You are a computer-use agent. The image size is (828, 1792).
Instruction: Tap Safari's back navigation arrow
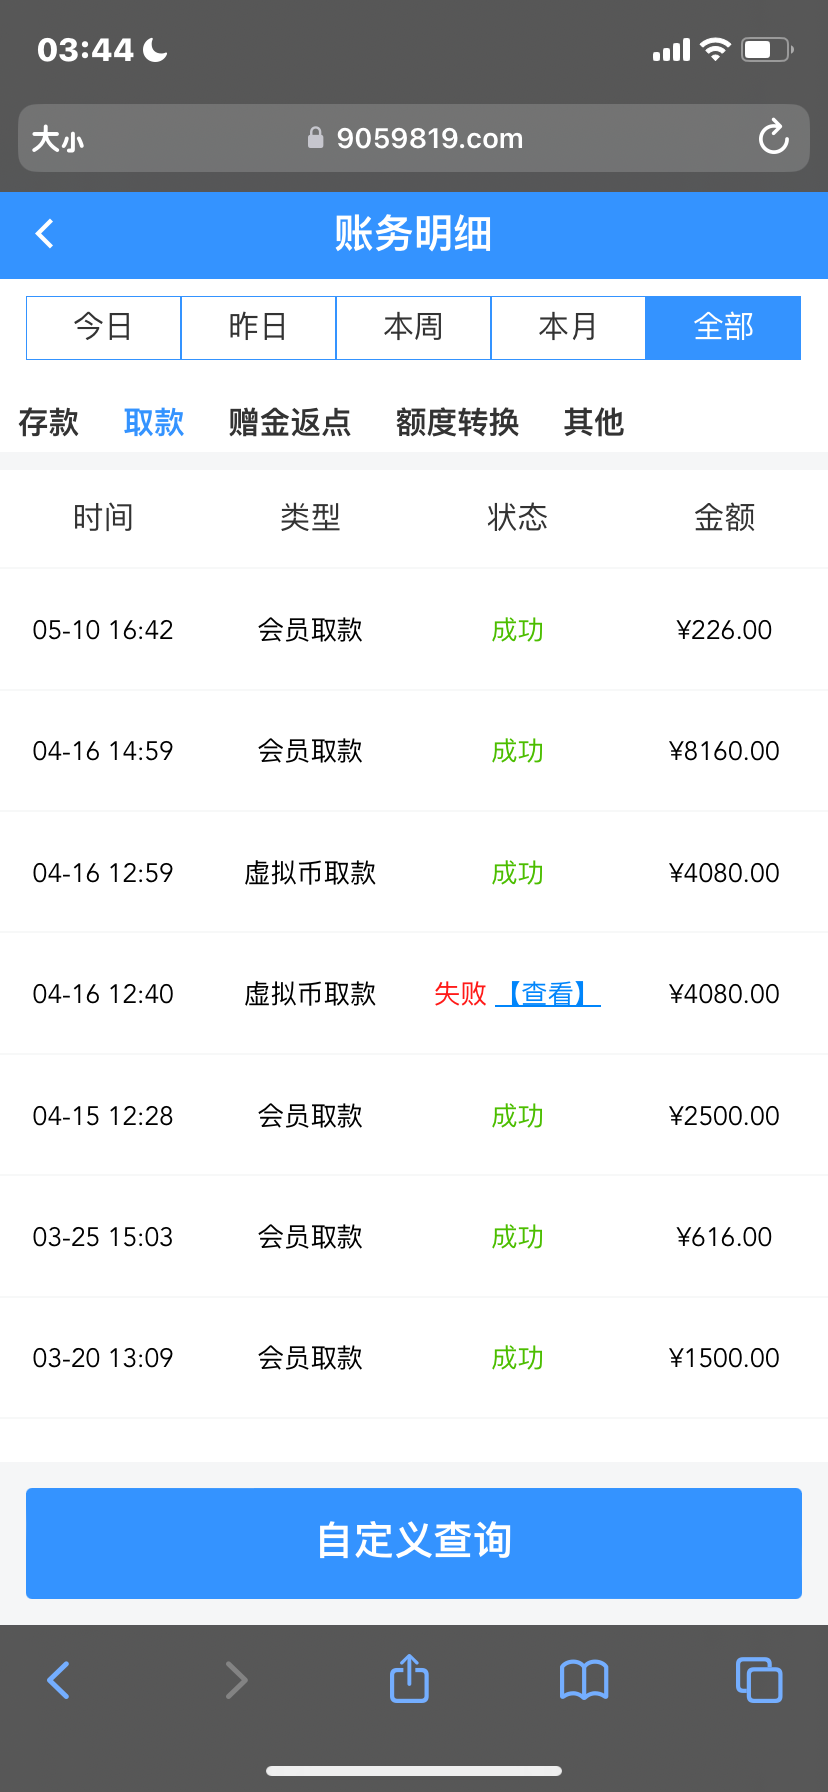pos(59,1680)
